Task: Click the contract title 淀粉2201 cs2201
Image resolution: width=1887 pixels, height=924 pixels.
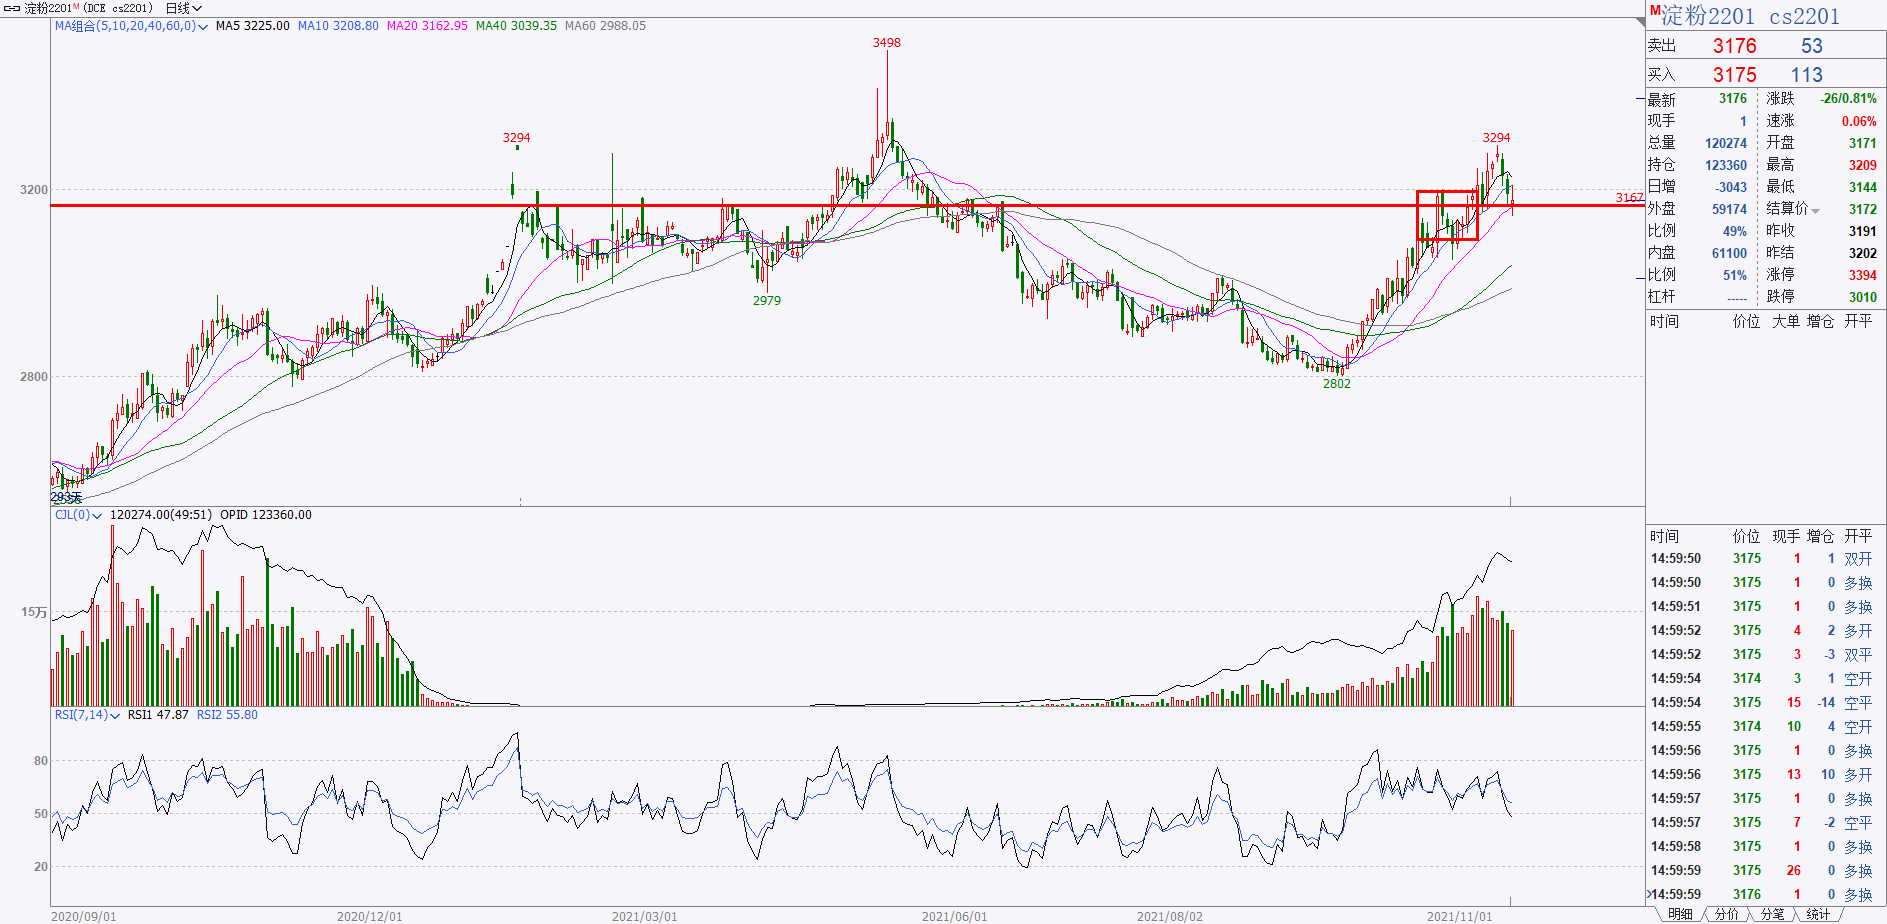Action: pos(1750,16)
